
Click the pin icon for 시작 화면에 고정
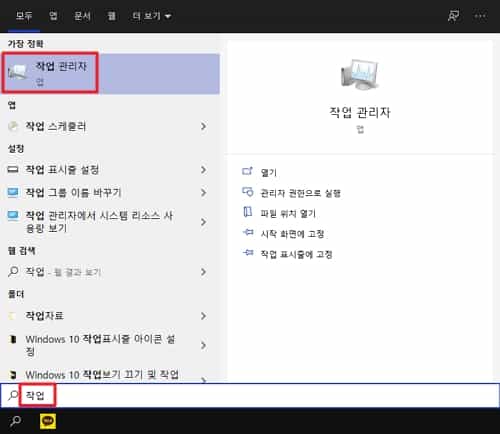point(248,232)
